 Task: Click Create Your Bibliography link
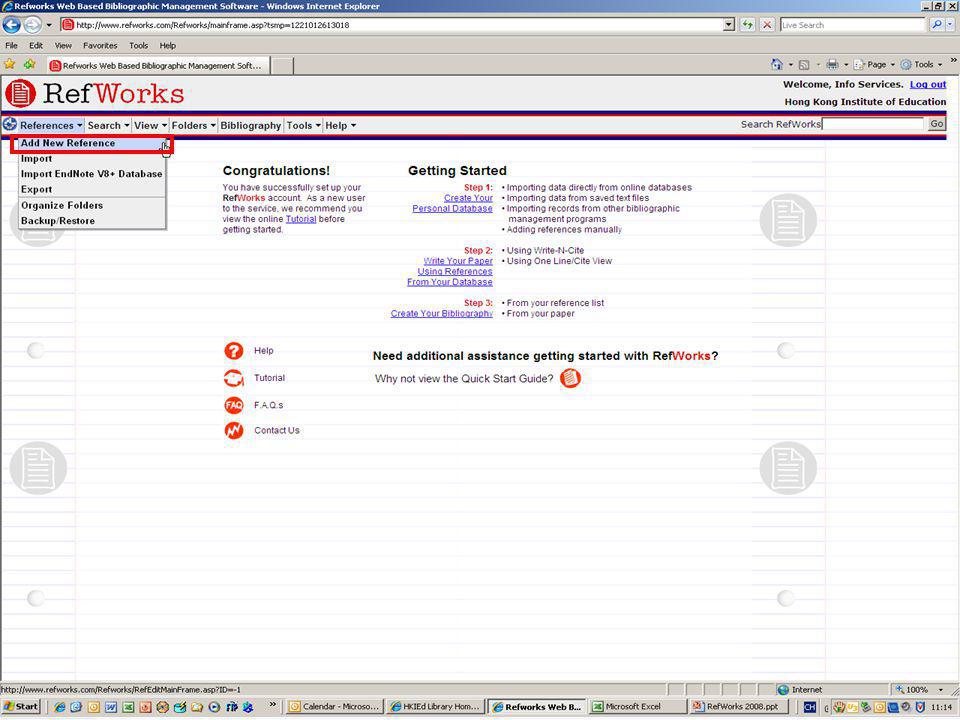point(441,313)
